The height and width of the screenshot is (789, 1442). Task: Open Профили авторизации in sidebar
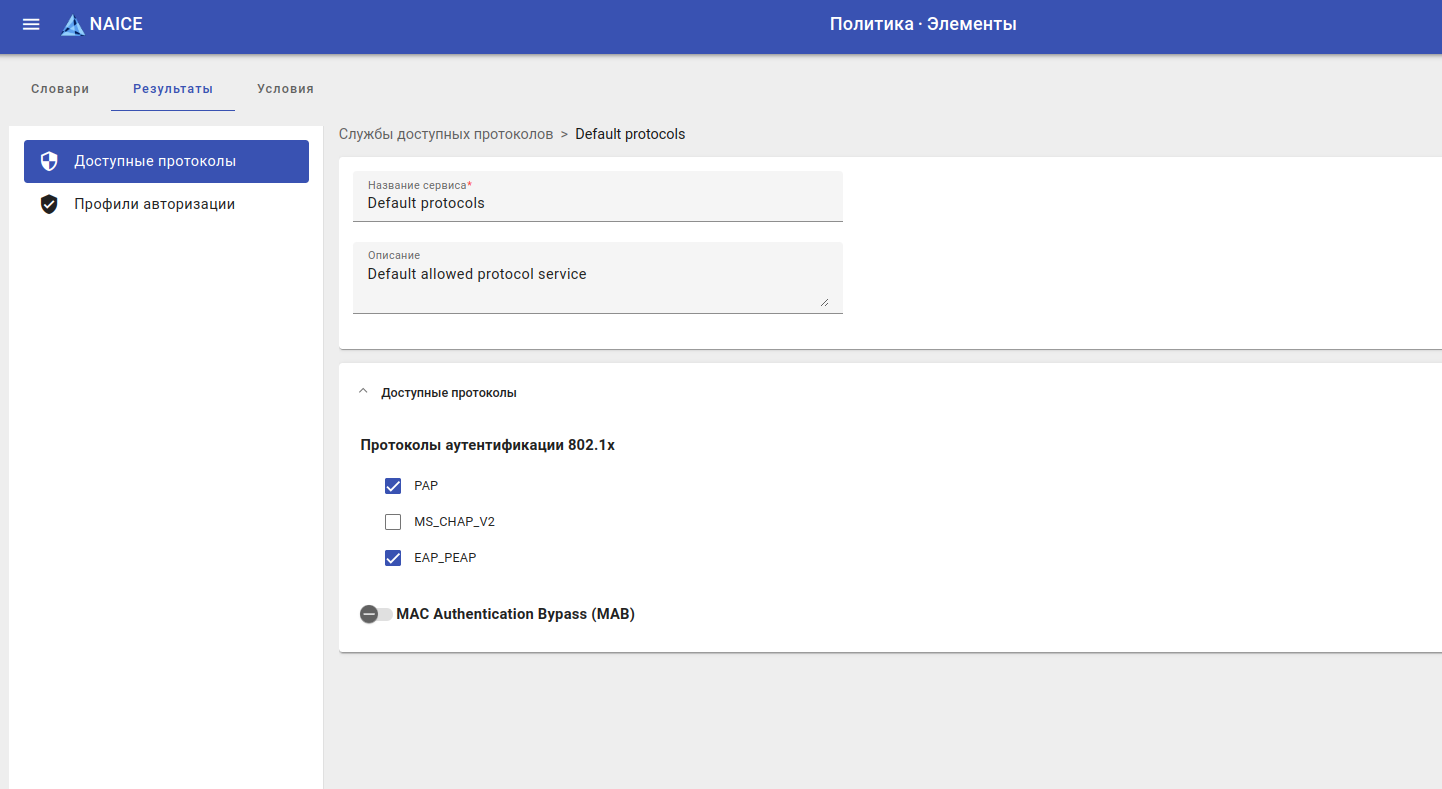(154, 204)
